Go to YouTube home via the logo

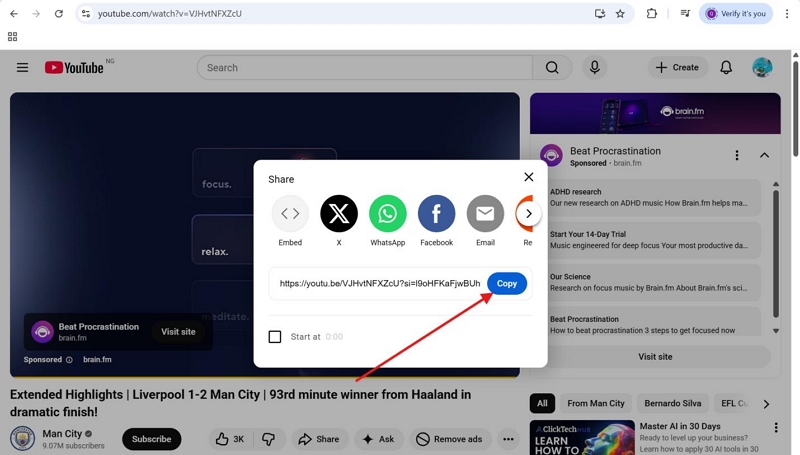74,67
